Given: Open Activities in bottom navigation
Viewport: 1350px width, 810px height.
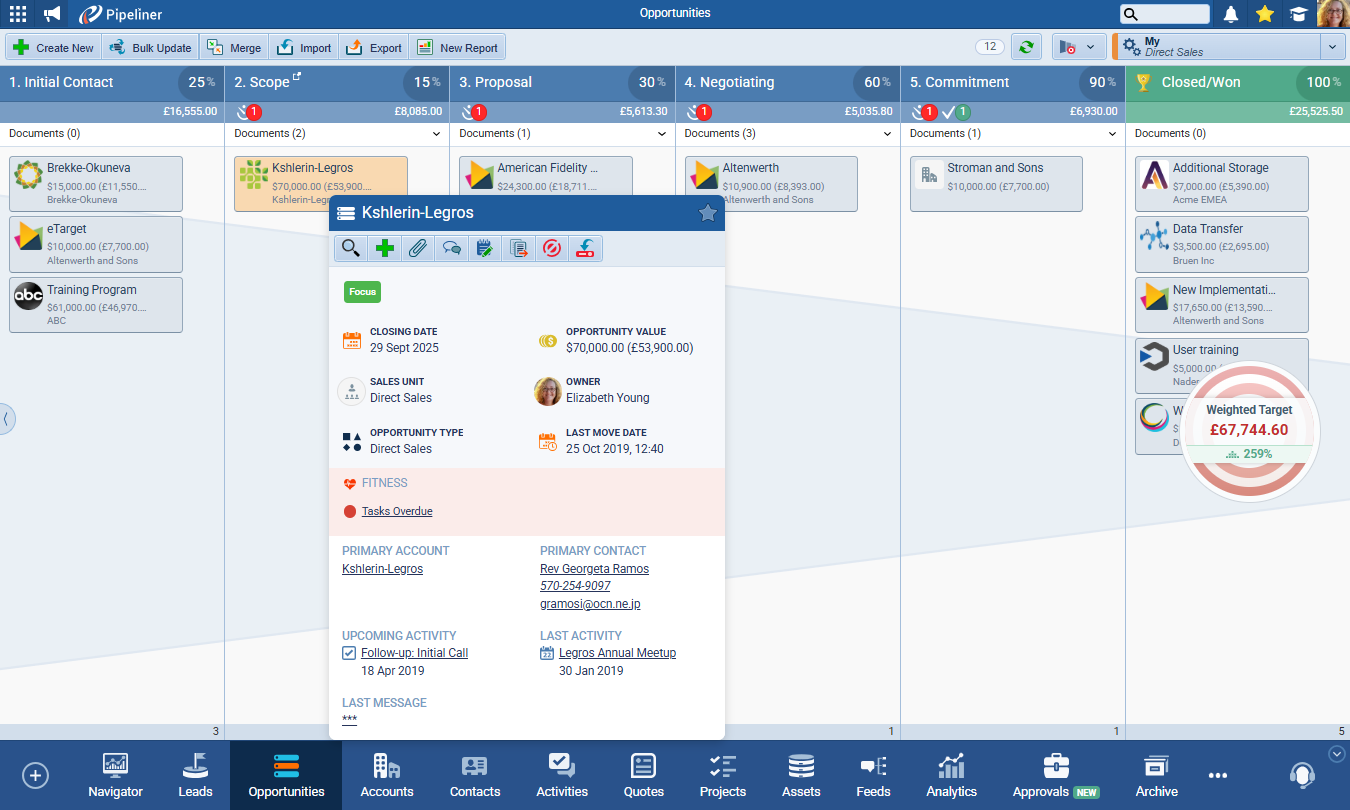Looking at the screenshot, I should click(x=562, y=776).
